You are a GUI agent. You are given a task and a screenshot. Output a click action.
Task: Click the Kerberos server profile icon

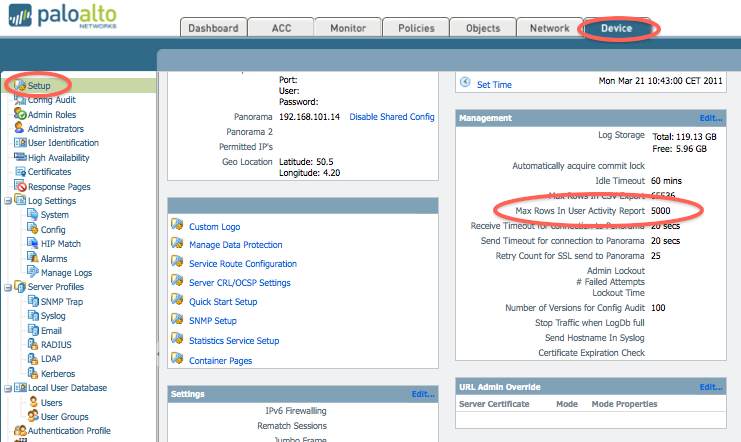[33, 373]
